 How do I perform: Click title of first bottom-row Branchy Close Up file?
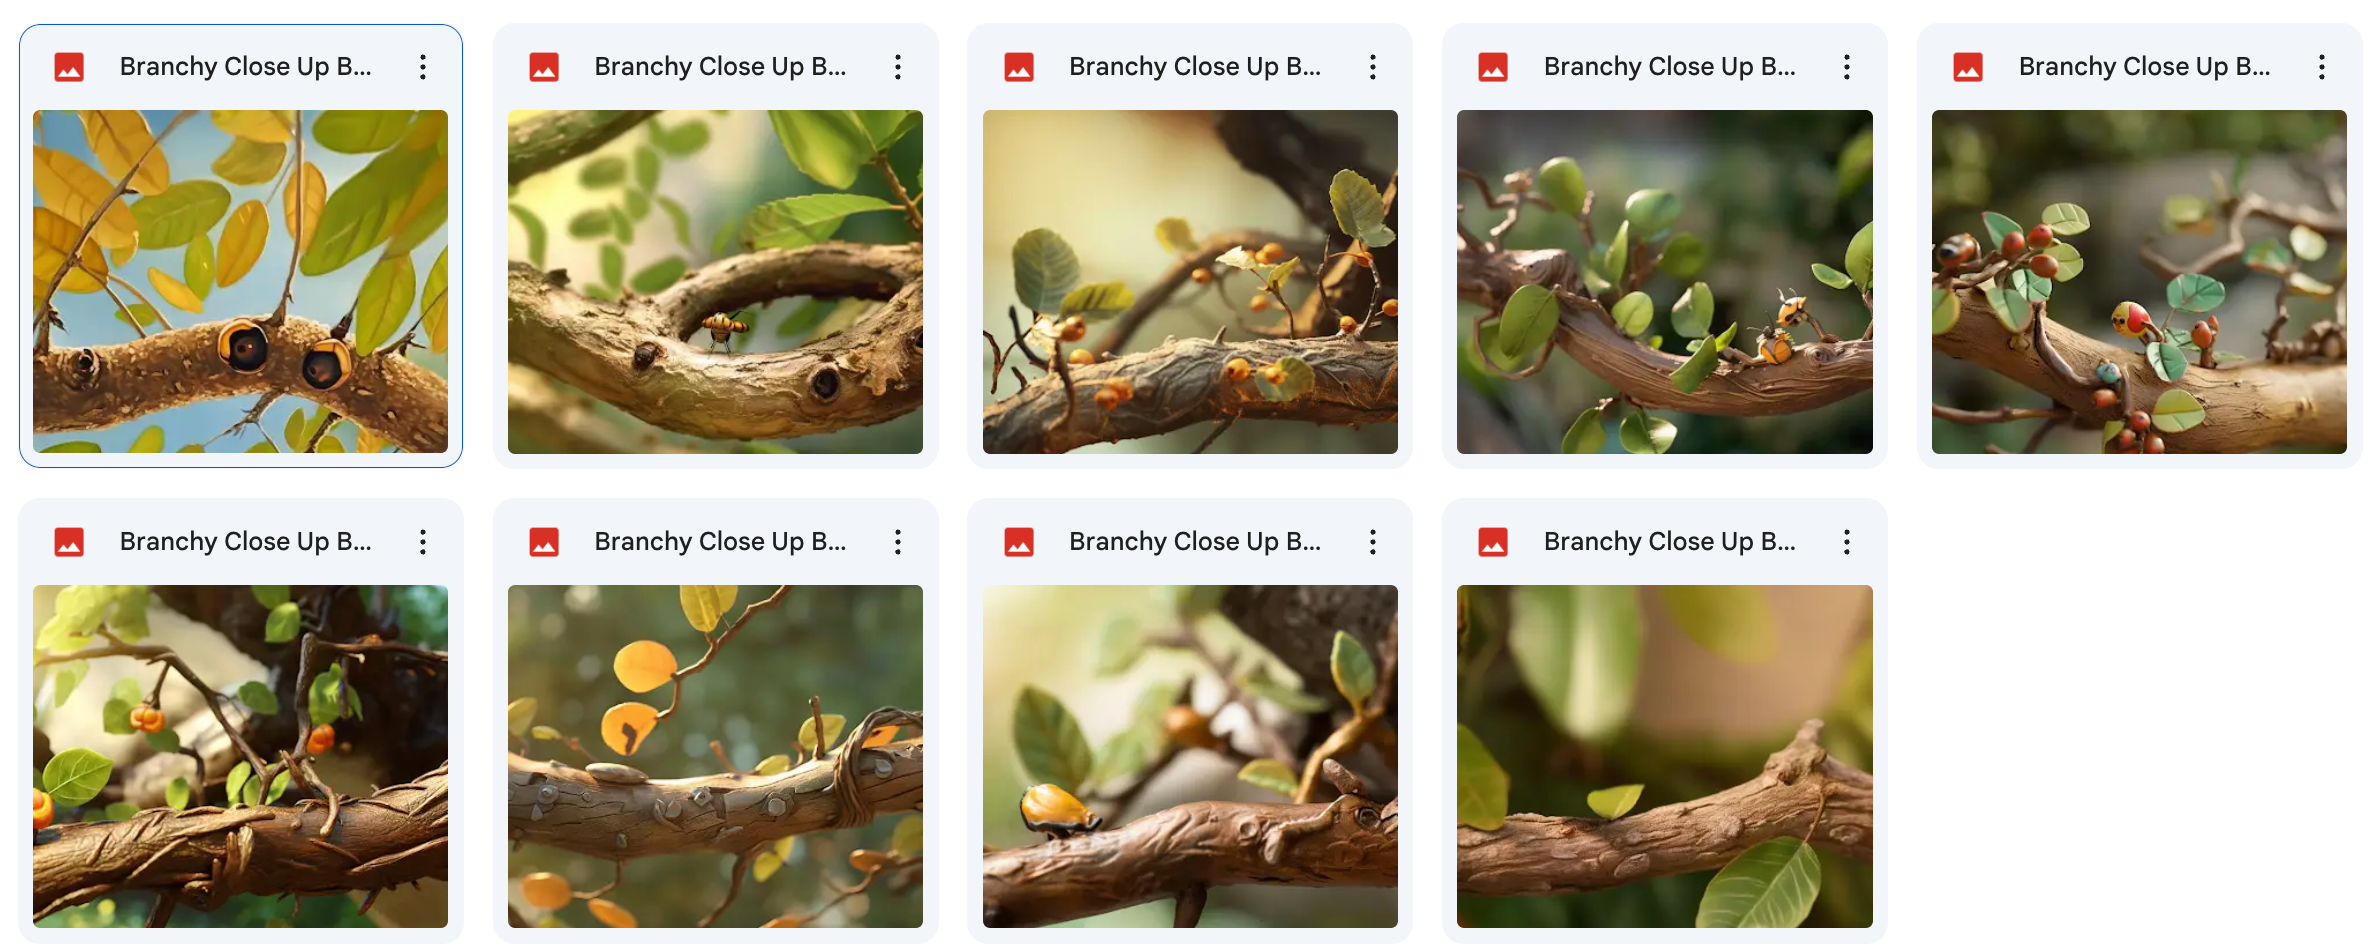pos(246,542)
